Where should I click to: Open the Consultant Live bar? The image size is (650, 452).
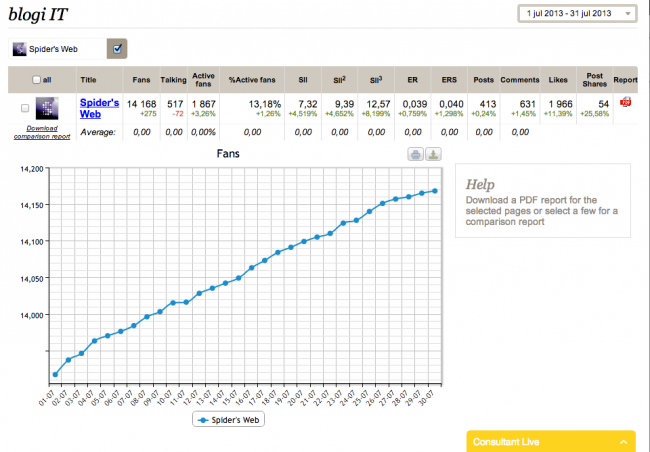pos(551,441)
